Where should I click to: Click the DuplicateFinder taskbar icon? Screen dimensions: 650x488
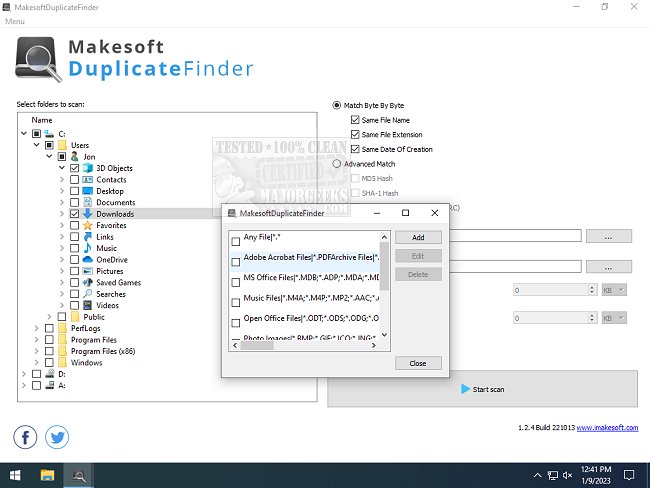78,476
